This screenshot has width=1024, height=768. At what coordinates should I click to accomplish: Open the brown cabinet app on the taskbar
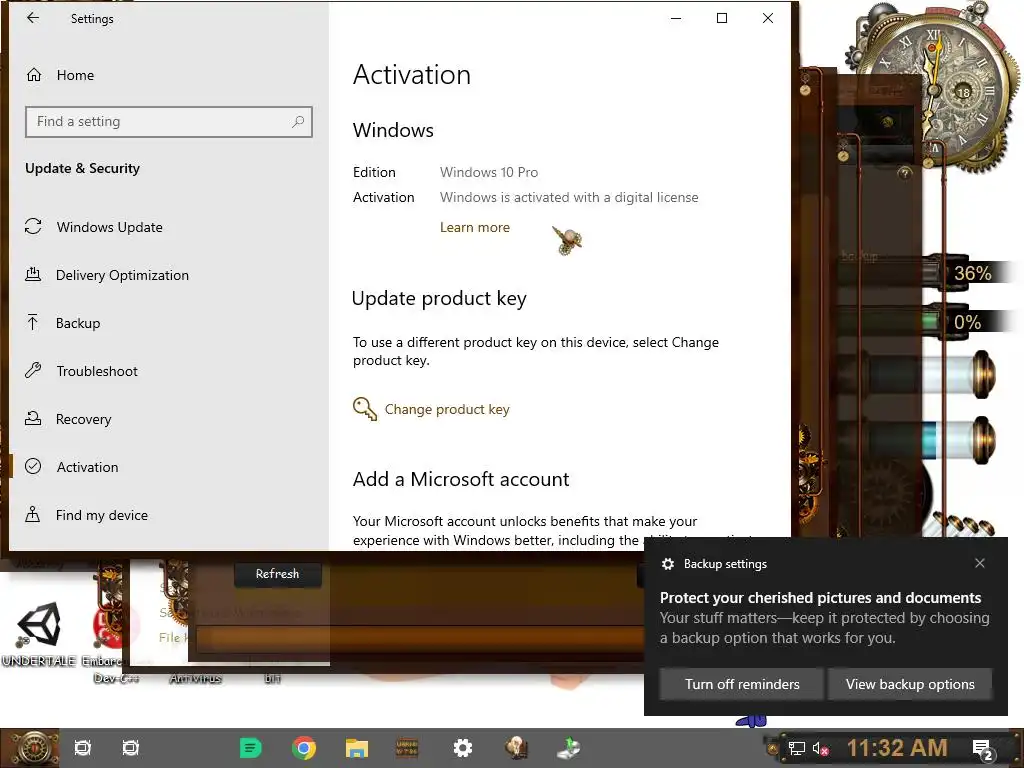coord(407,747)
